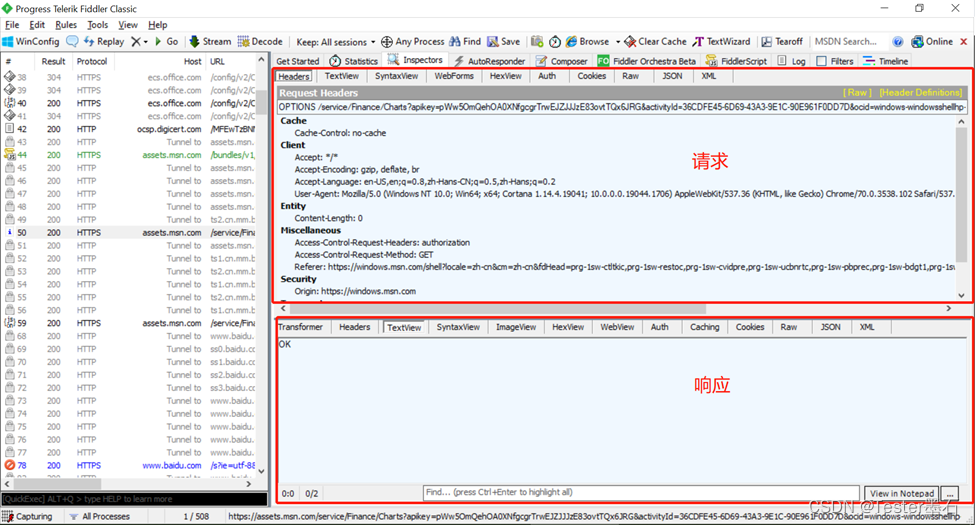Select response WebView tab
This screenshot has height=525, width=975.
coord(617,327)
